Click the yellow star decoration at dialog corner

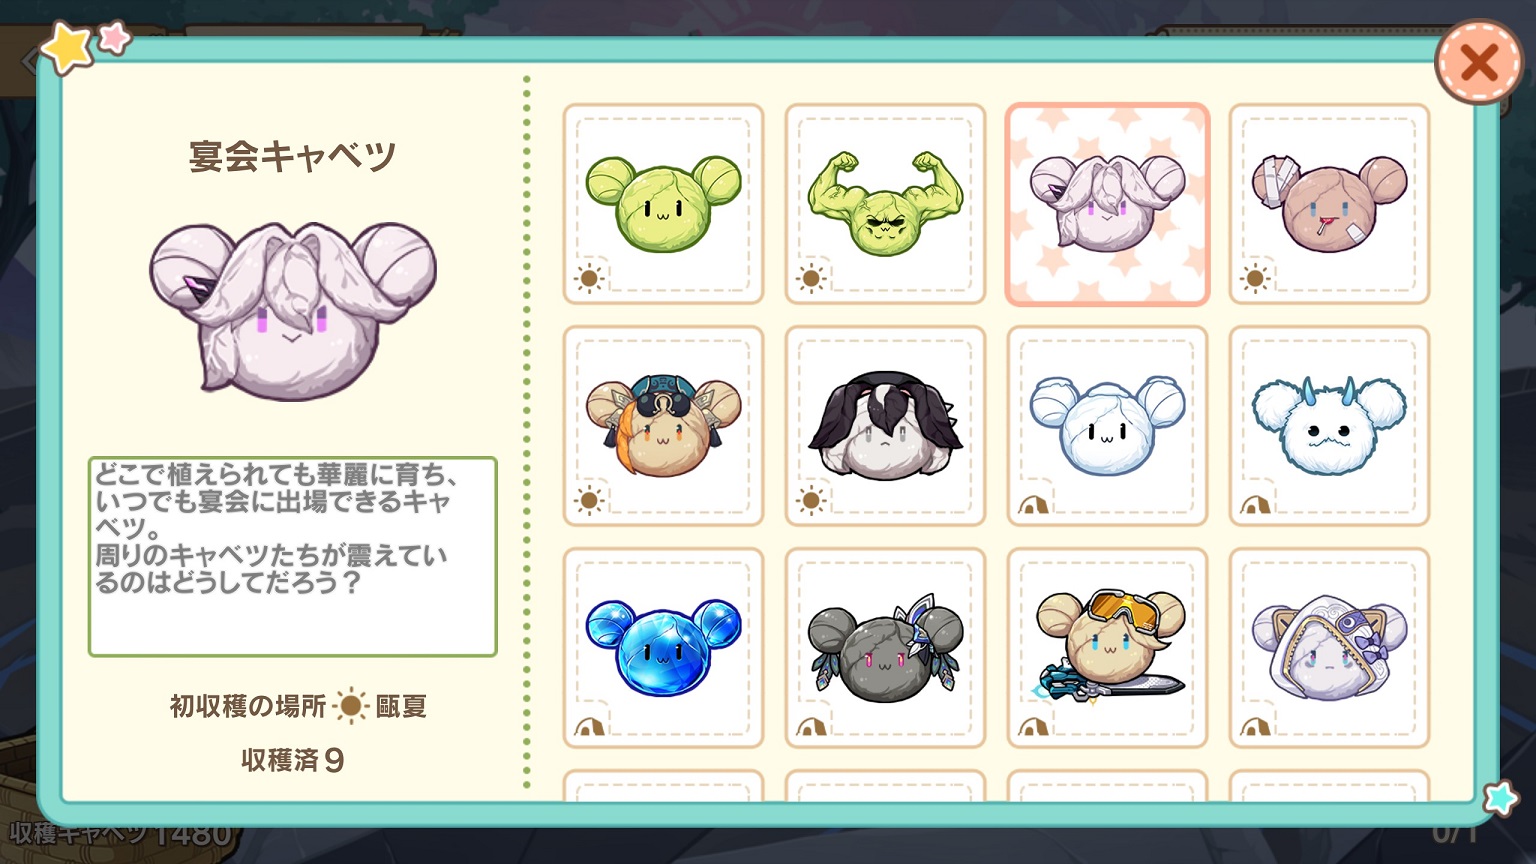click(x=68, y=49)
